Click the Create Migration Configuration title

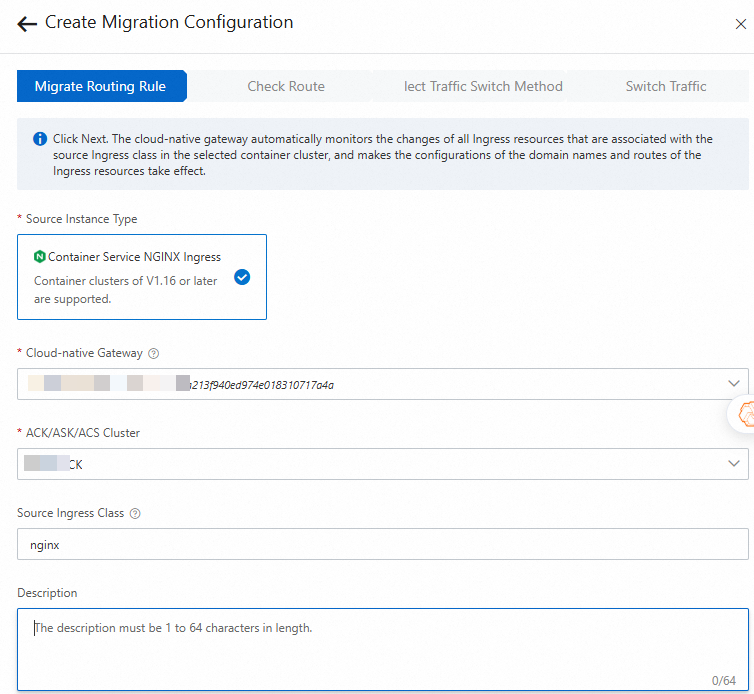point(169,23)
